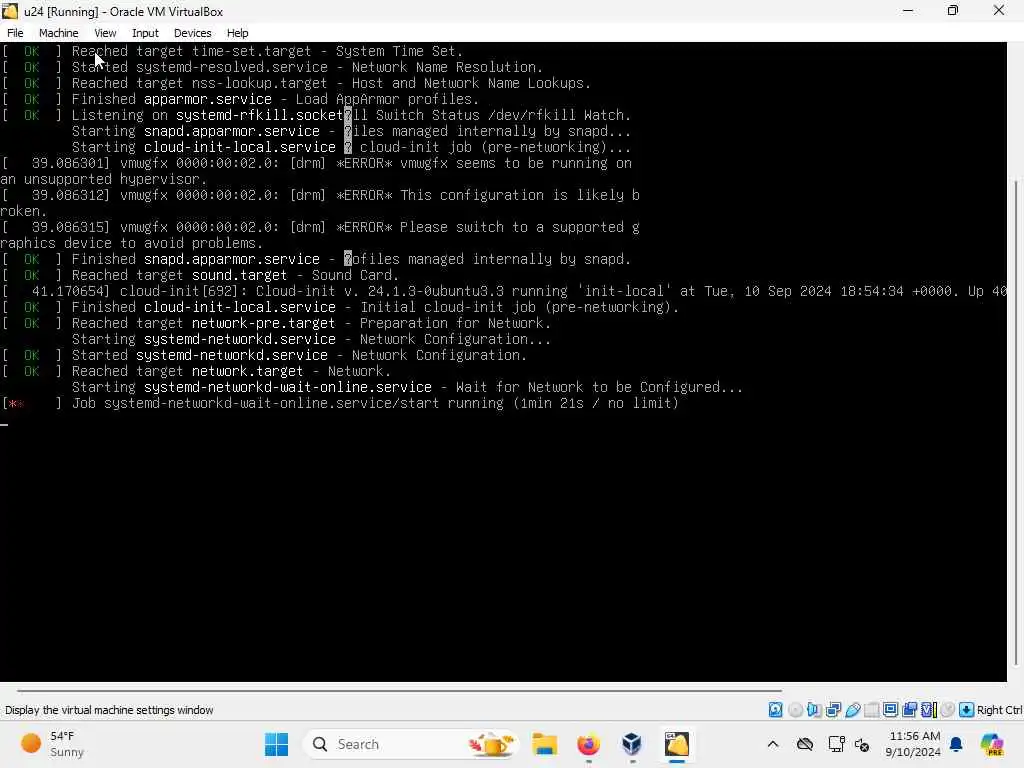Open VirtualBox Manager taskbar icon
Image resolution: width=1024 pixels, height=768 pixels.
[632, 744]
